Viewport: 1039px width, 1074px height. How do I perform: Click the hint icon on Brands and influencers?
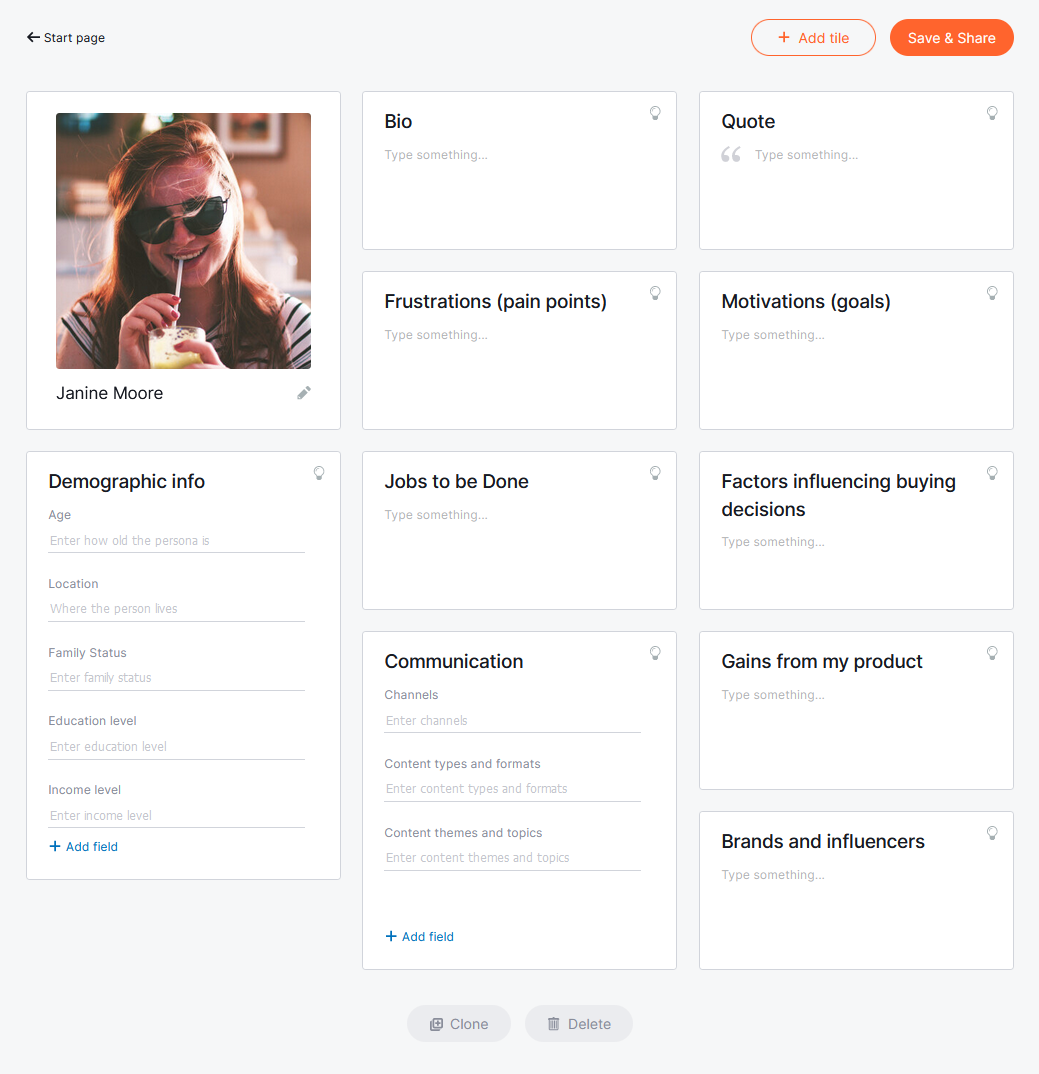point(992,833)
